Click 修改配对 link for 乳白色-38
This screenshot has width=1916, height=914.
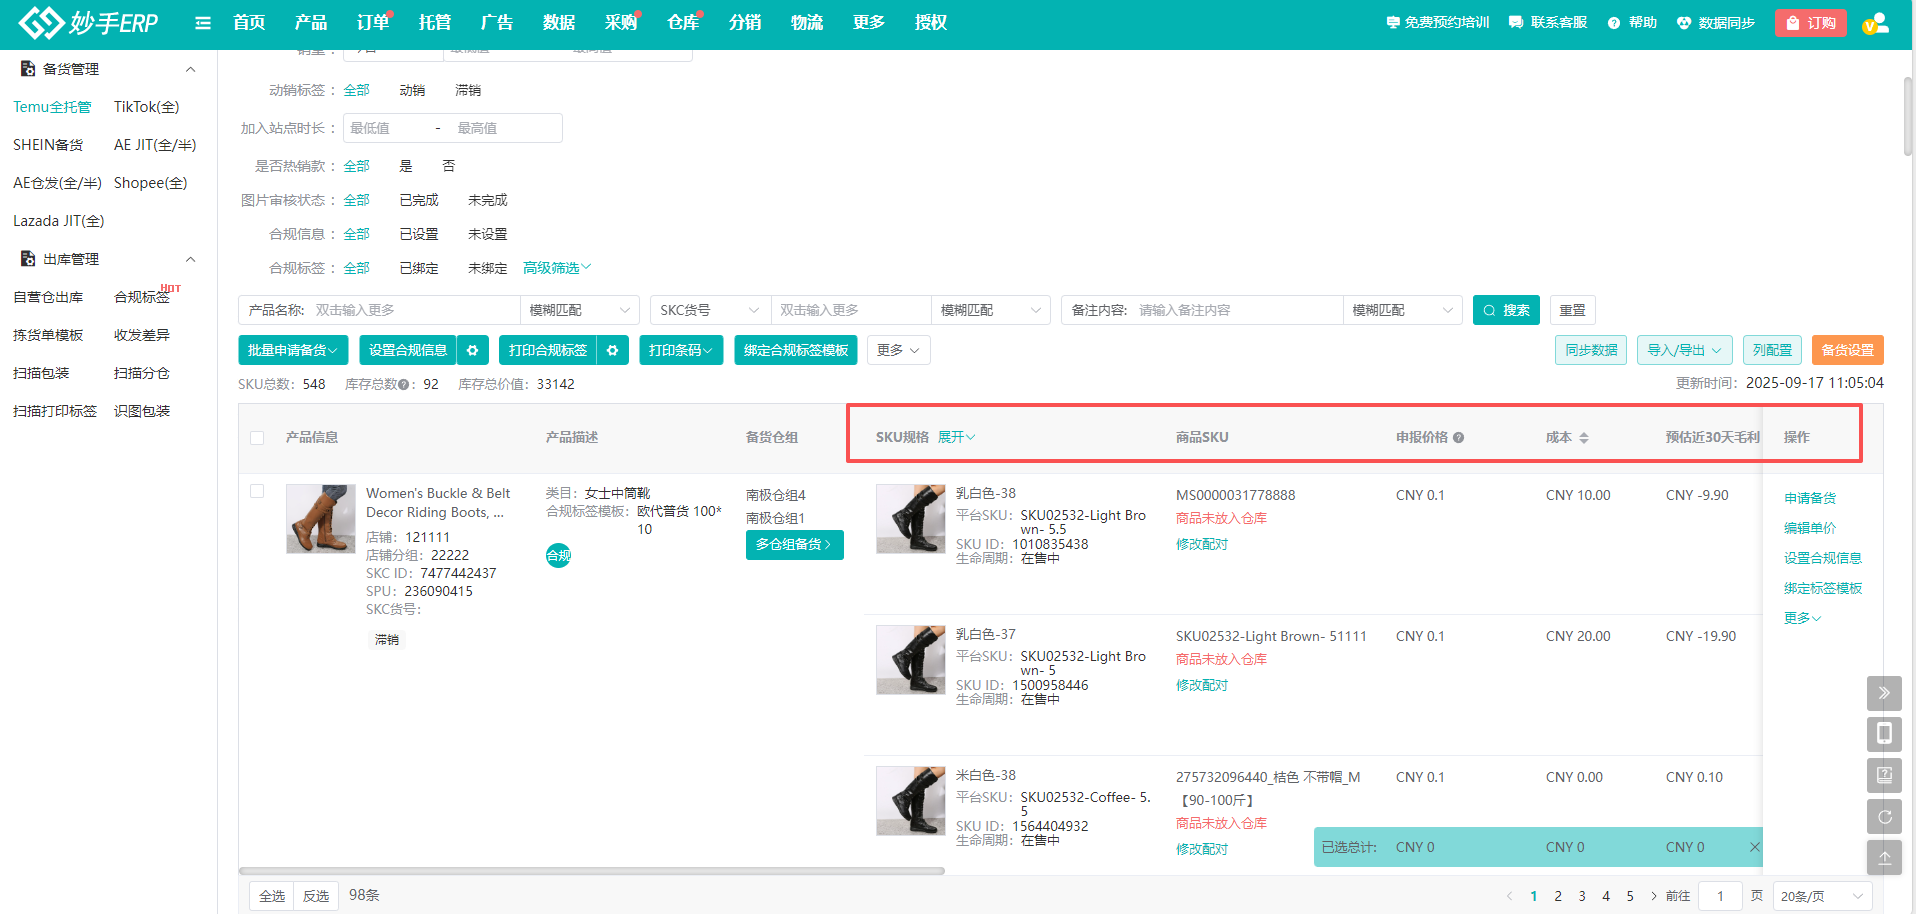click(1201, 544)
